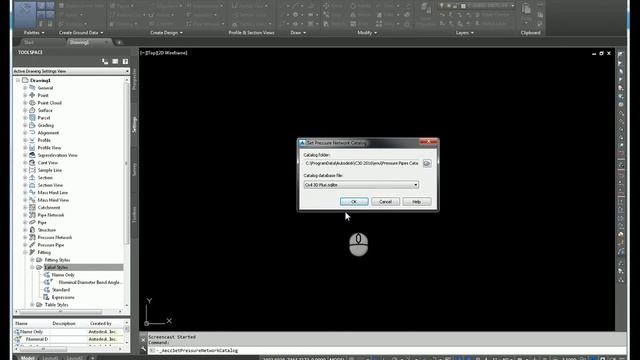Select the Pressure Pipe icon
Image resolution: width=640 pixels, height=360 pixels.
click(32, 245)
